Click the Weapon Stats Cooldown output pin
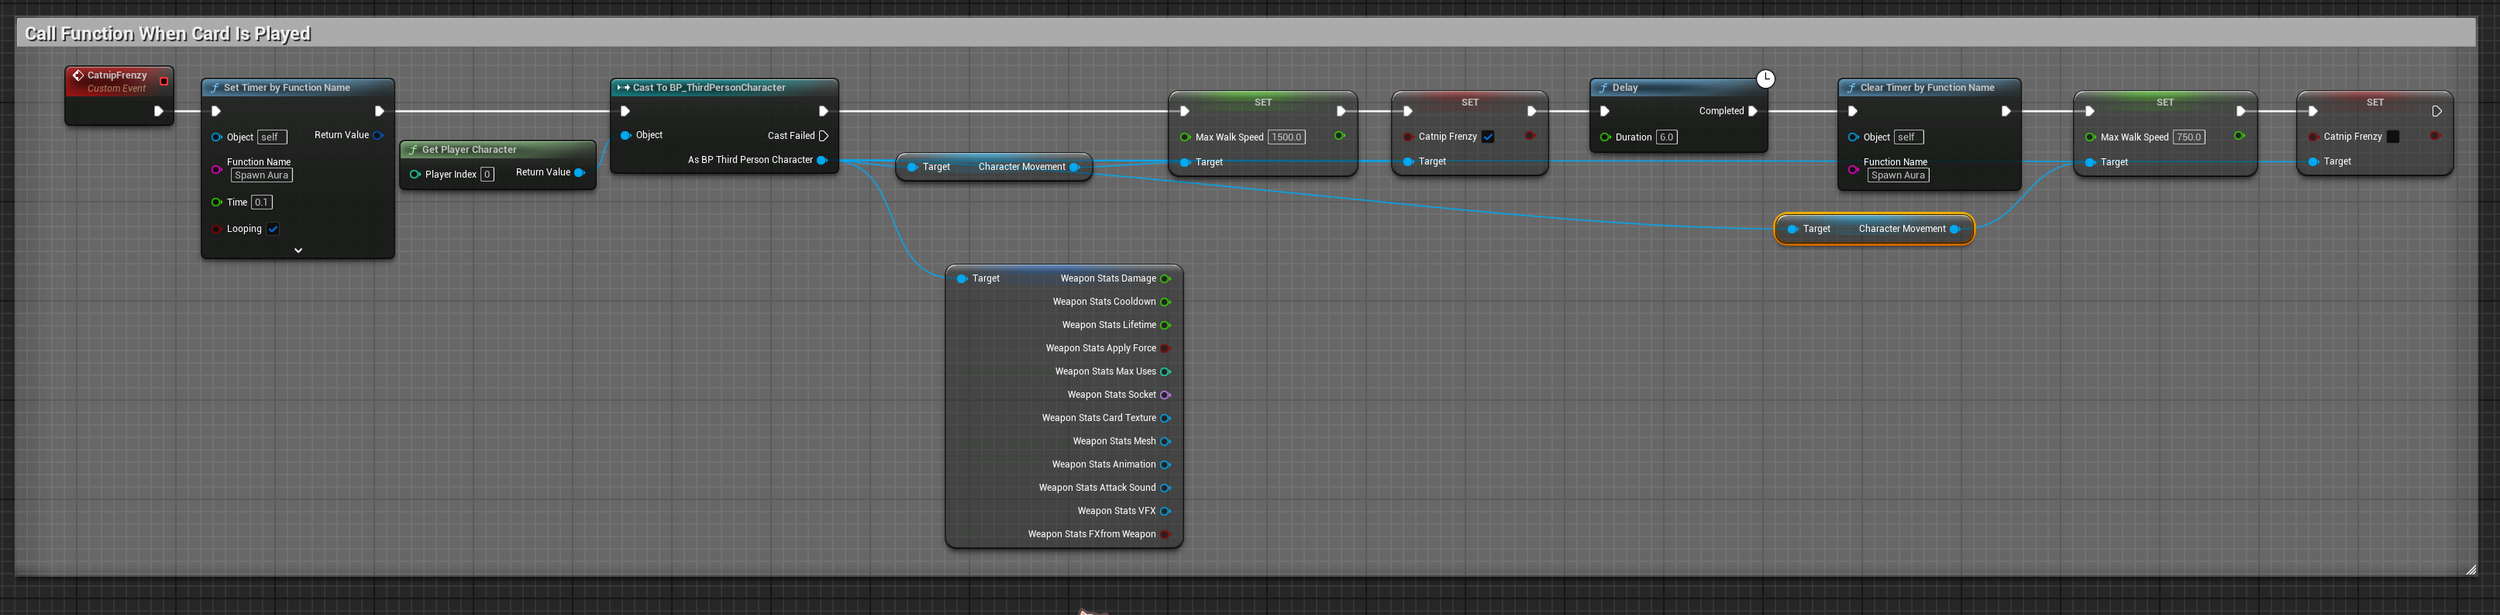Image resolution: width=2500 pixels, height=615 pixels. point(1165,302)
